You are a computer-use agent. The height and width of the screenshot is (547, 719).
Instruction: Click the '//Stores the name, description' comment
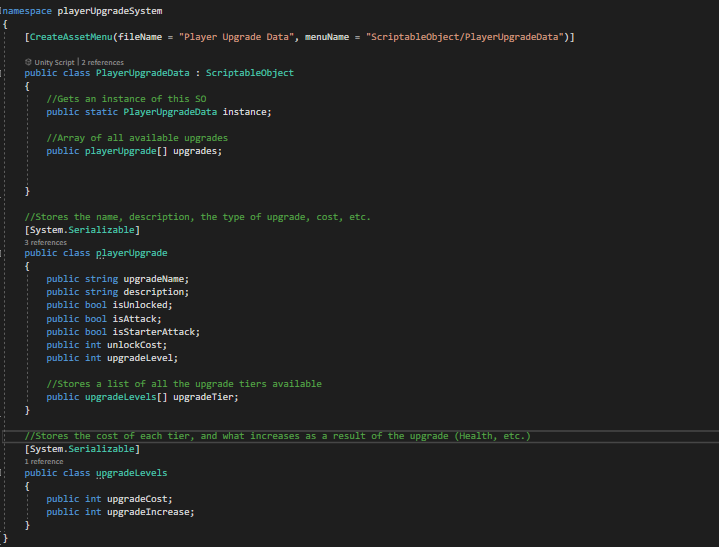tap(198, 217)
